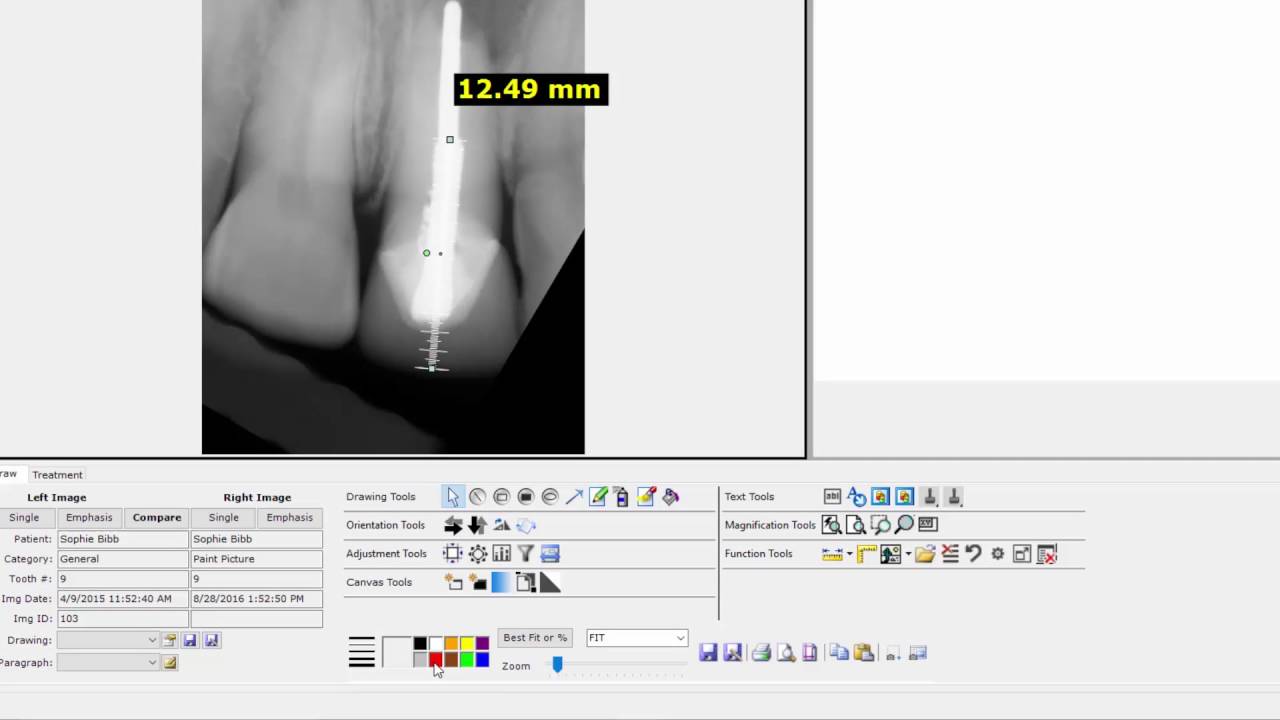
Task: Click the right image Category field Paint Picture
Action: (257, 559)
